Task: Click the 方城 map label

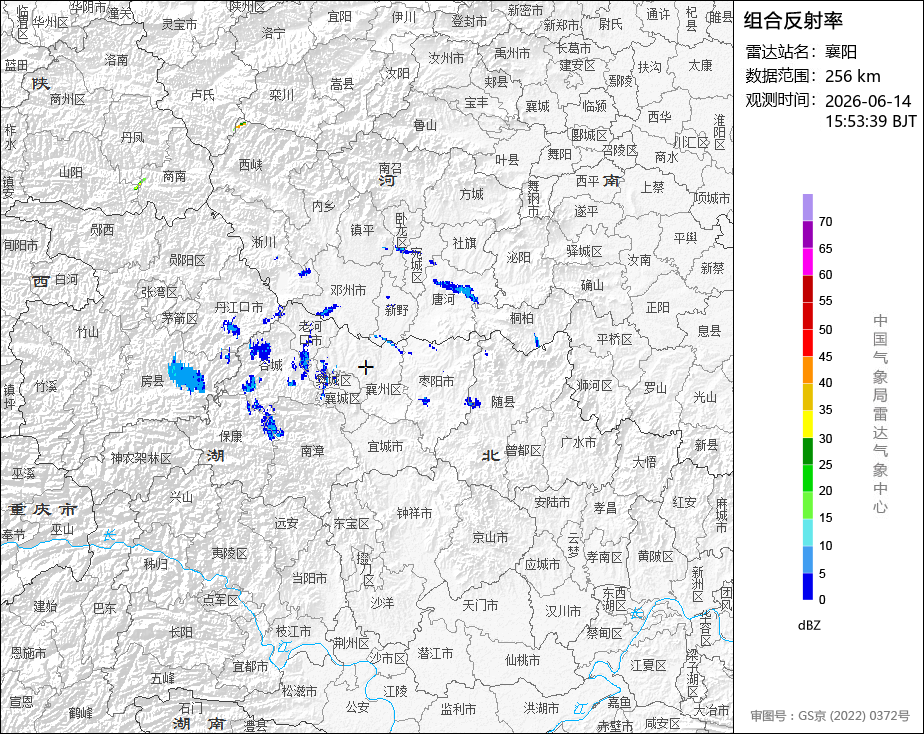Action: click(471, 194)
